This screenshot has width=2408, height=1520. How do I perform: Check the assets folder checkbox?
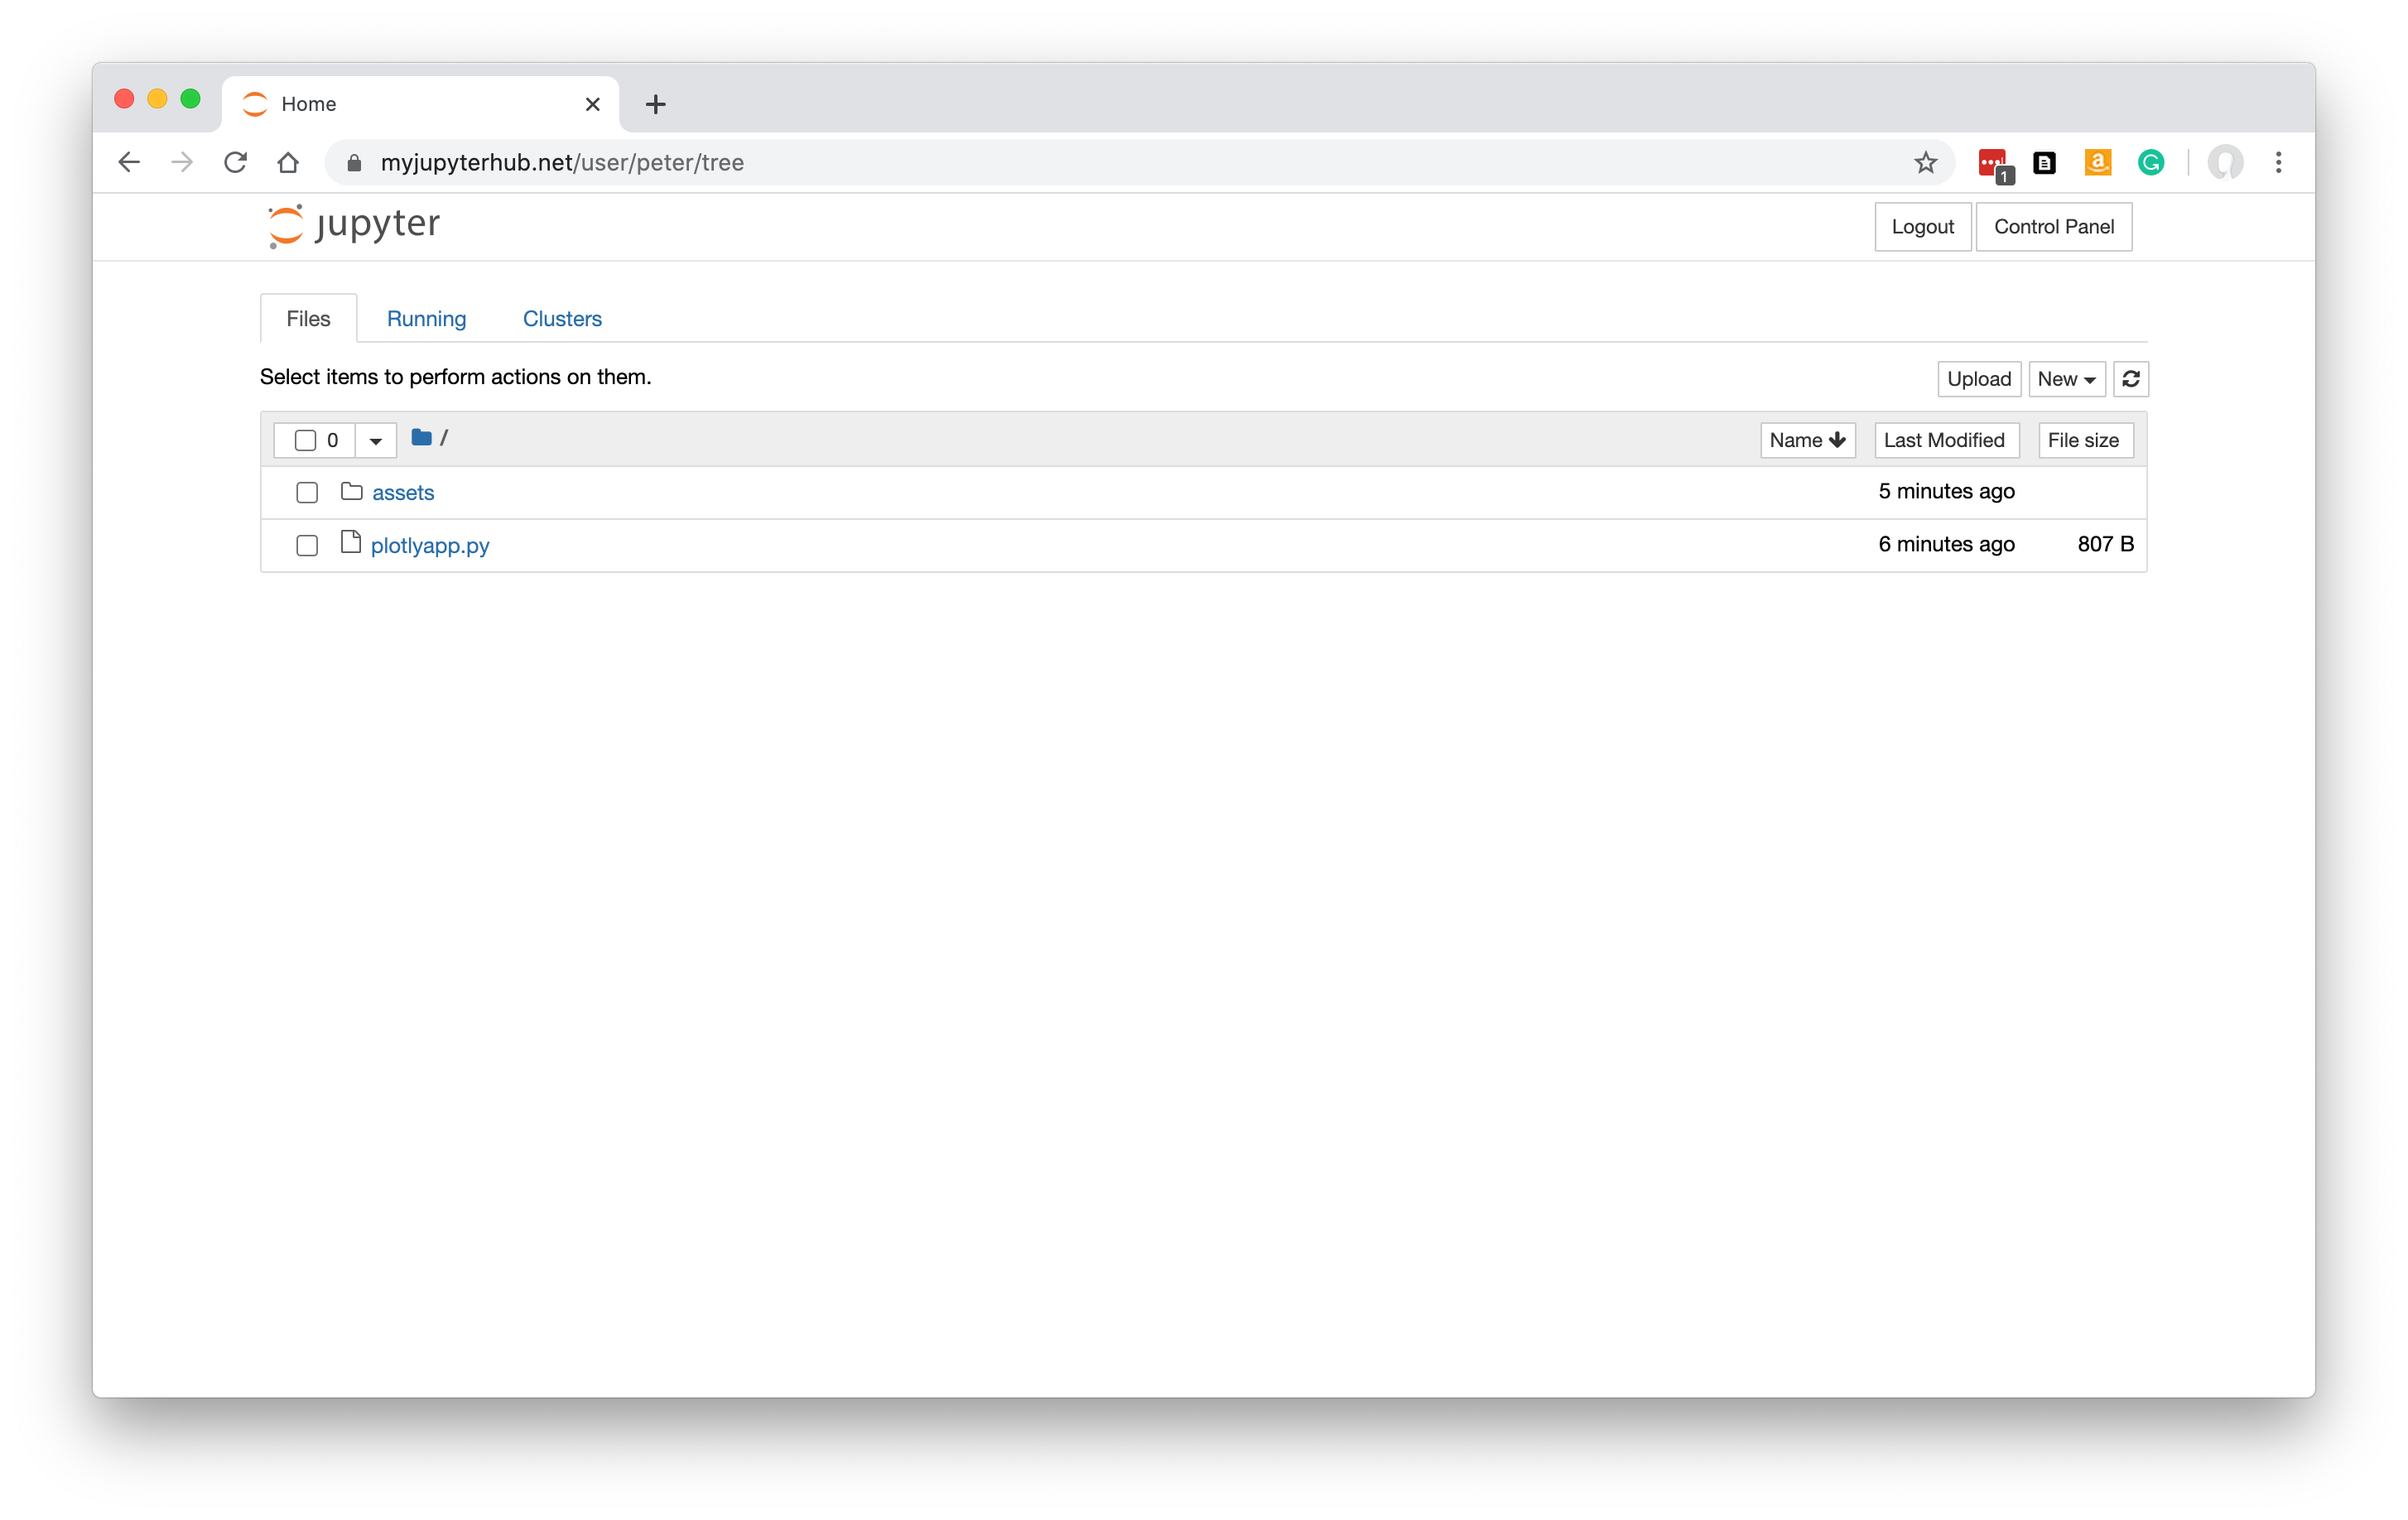[307, 492]
